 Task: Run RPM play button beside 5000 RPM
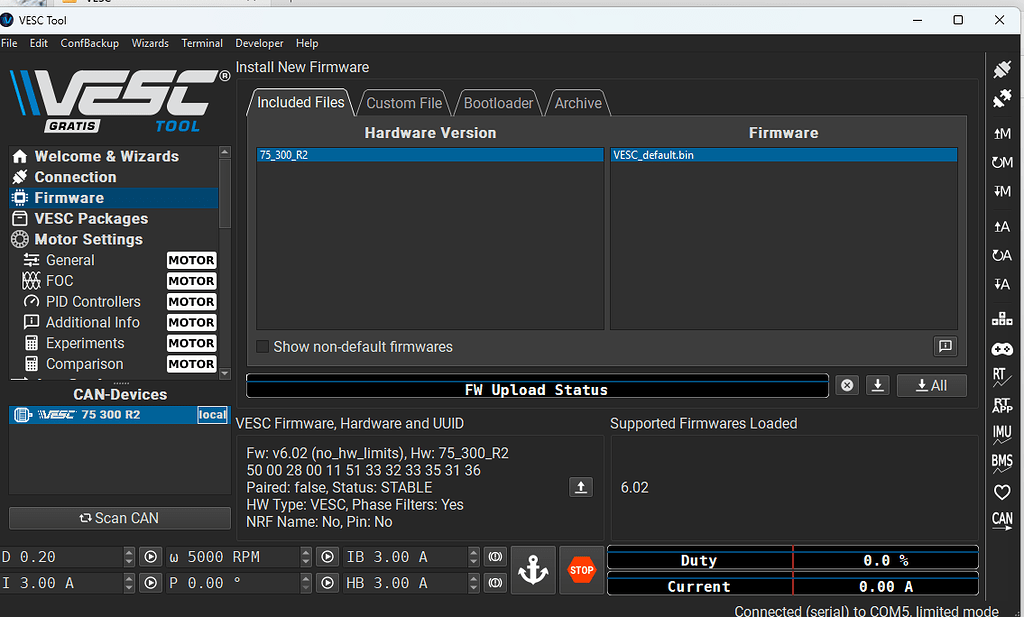point(327,557)
